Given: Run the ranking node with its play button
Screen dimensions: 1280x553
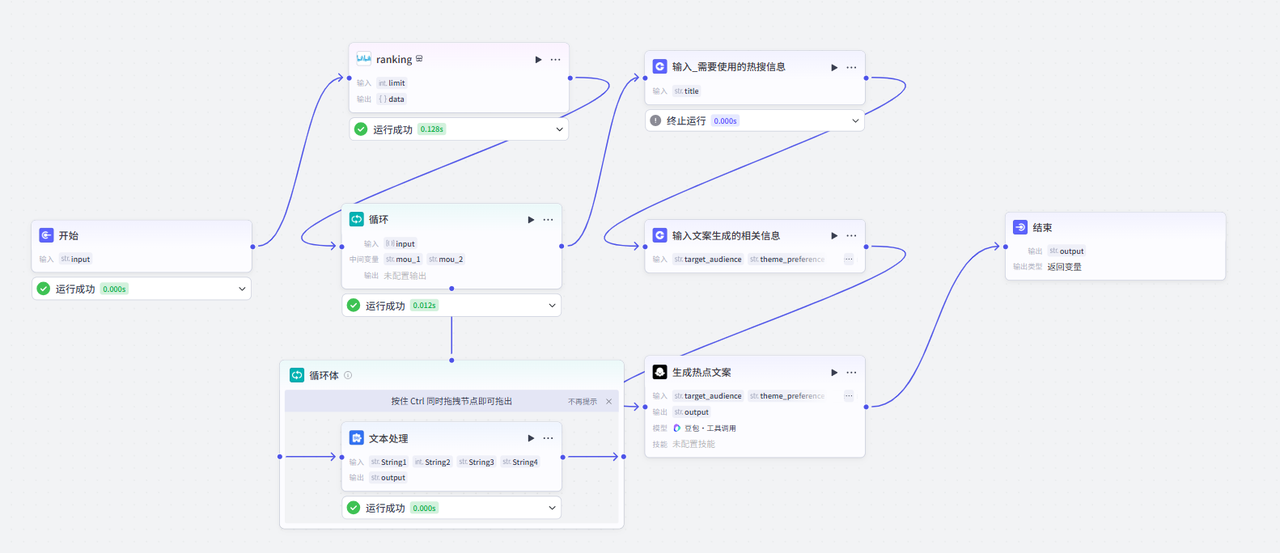Looking at the screenshot, I should (539, 60).
